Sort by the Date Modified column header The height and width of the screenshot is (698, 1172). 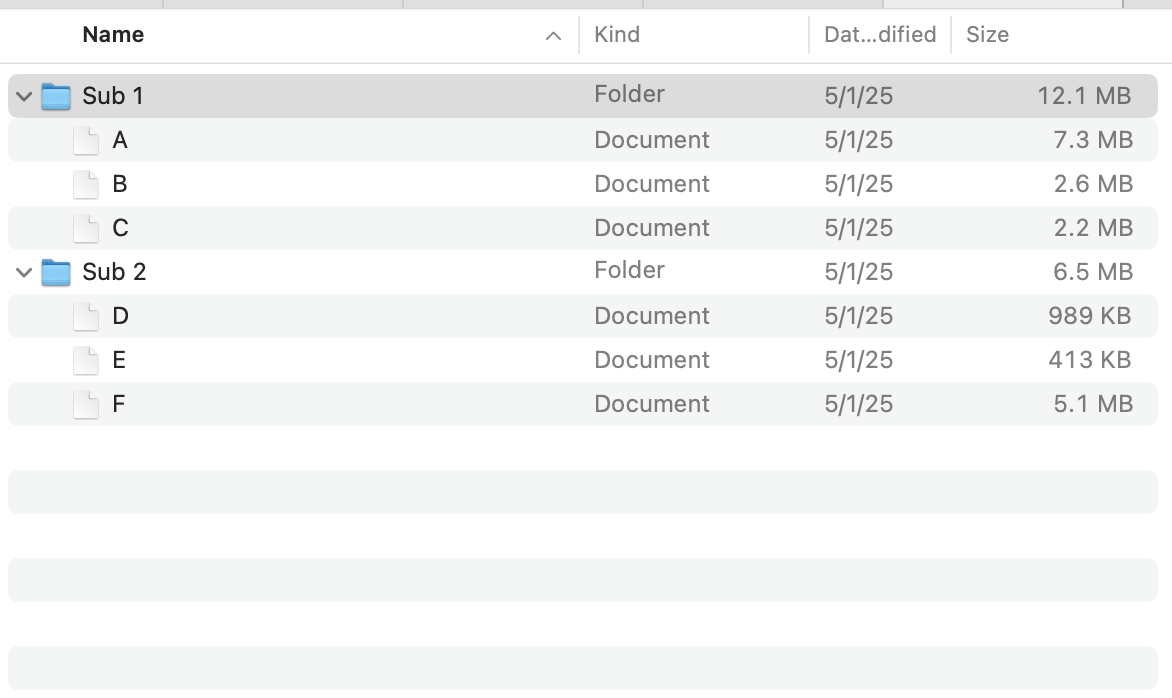(879, 35)
